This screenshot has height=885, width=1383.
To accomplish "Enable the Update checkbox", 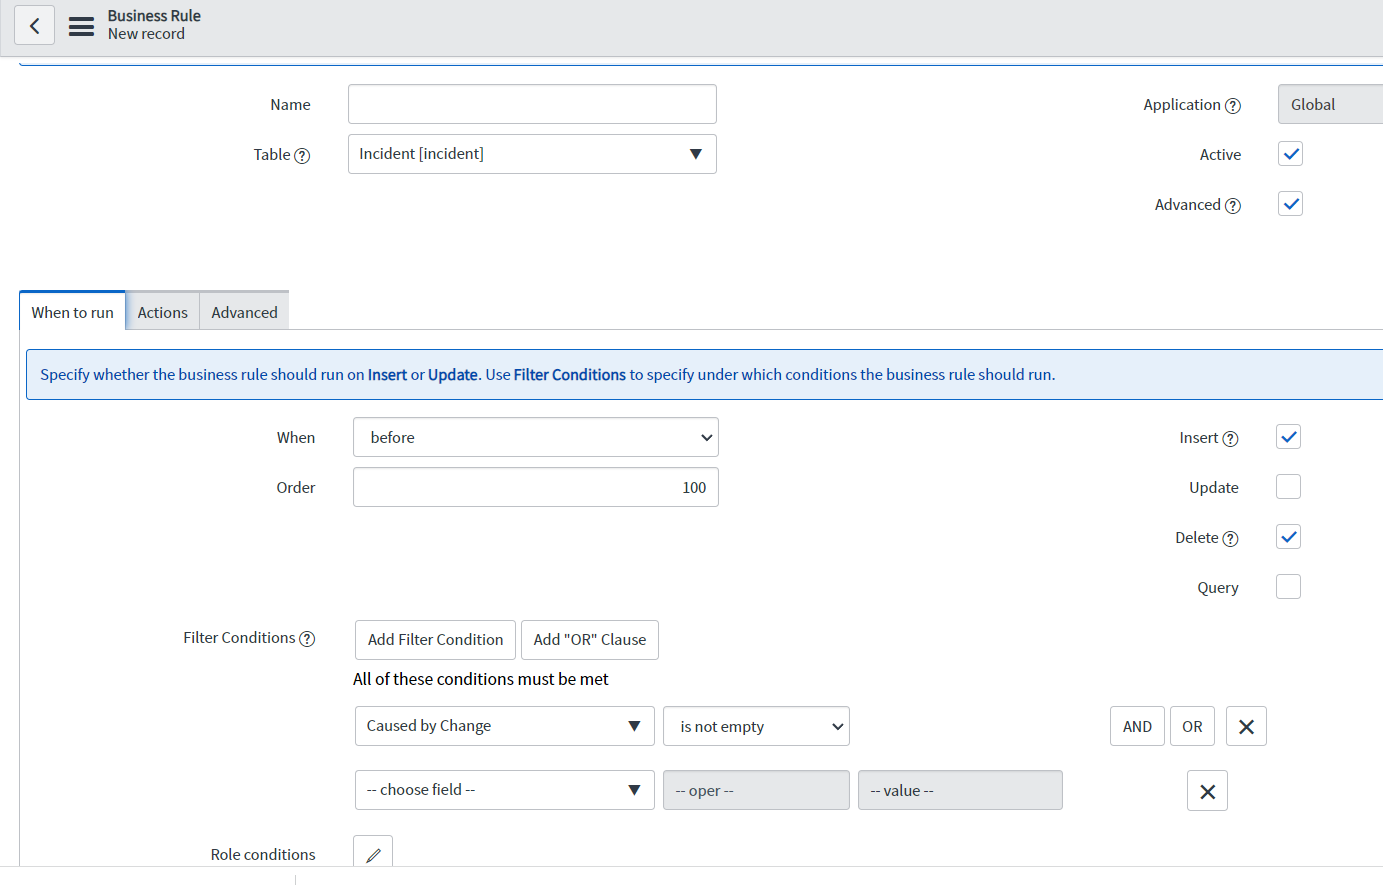I will (1288, 486).
